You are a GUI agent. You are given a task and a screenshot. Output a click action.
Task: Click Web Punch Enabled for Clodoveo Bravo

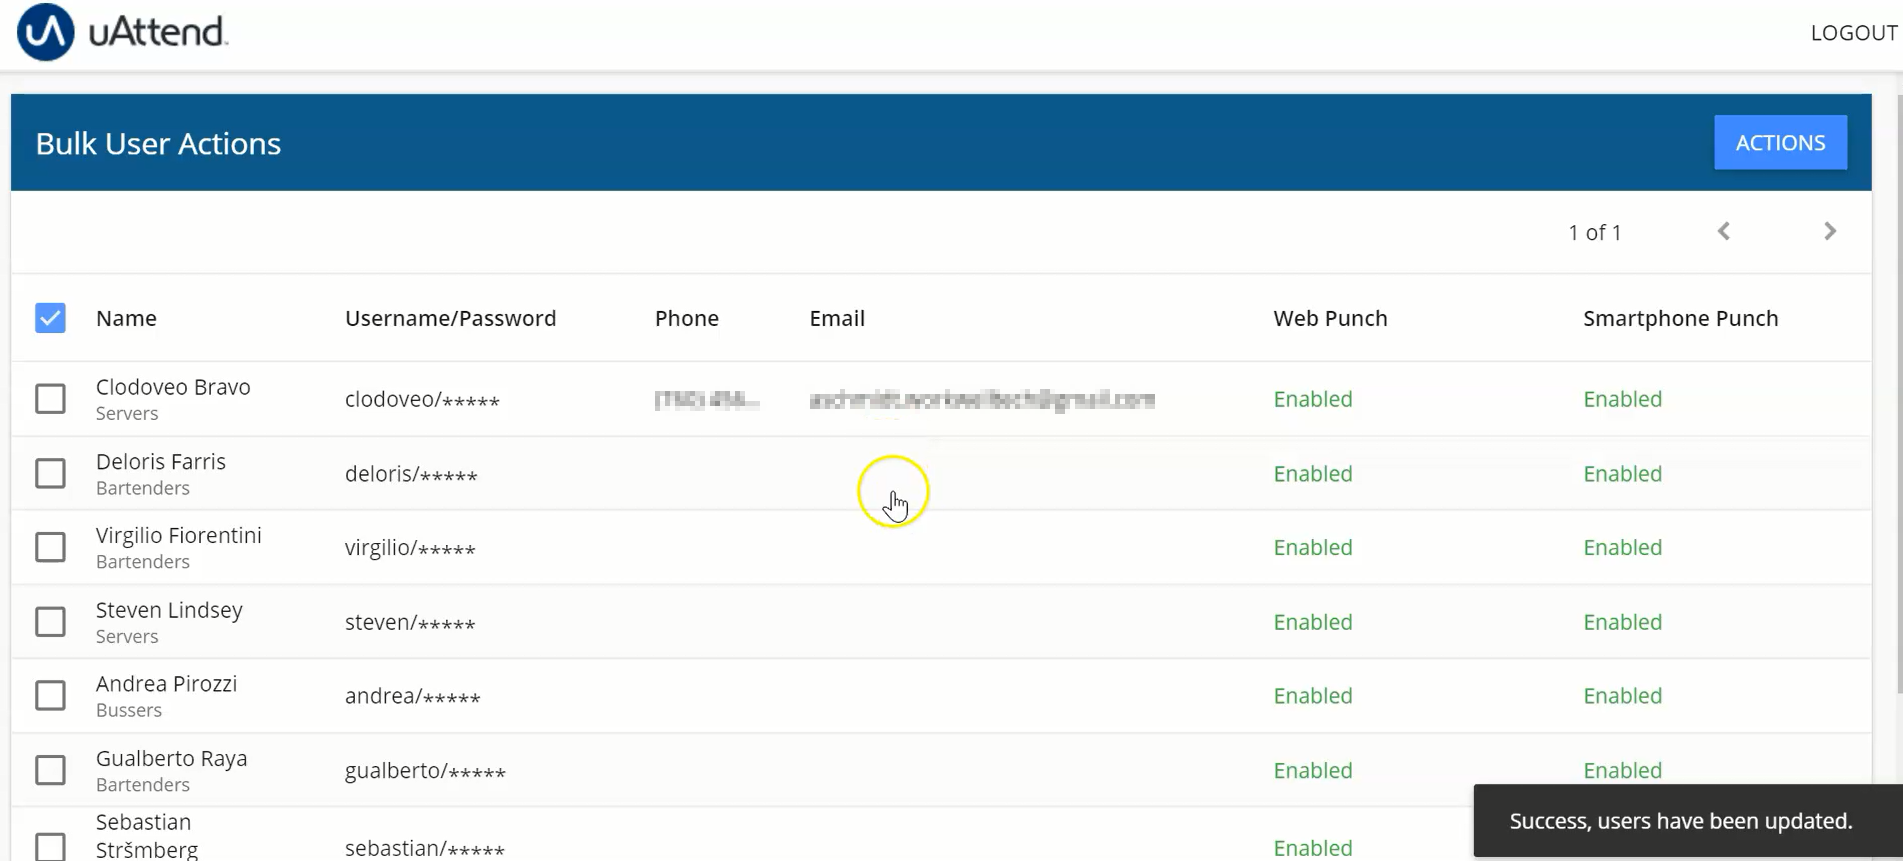[1313, 399]
